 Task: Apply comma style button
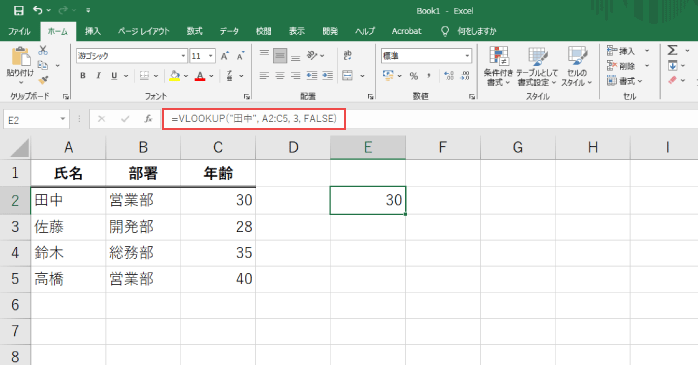(x=429, y=76)
